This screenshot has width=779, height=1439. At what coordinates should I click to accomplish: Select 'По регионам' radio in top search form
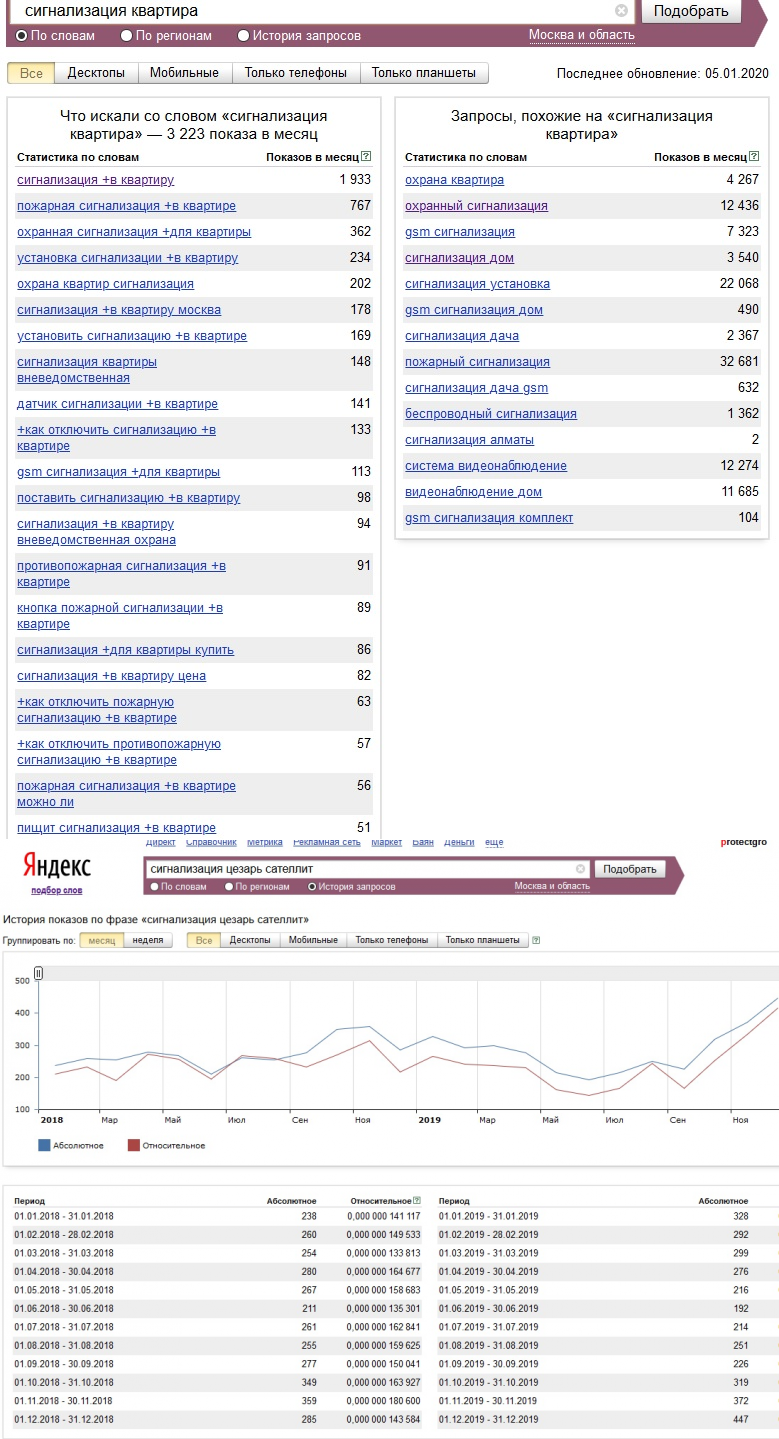tap(126, 36)
